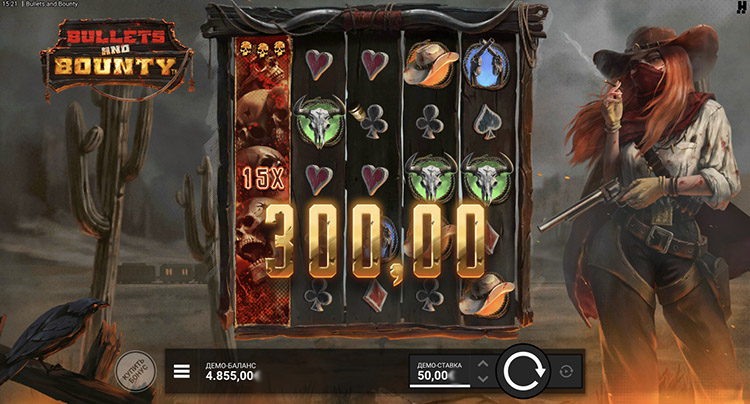Toggle the autoplay icon beside spin

tap(566, 371)
